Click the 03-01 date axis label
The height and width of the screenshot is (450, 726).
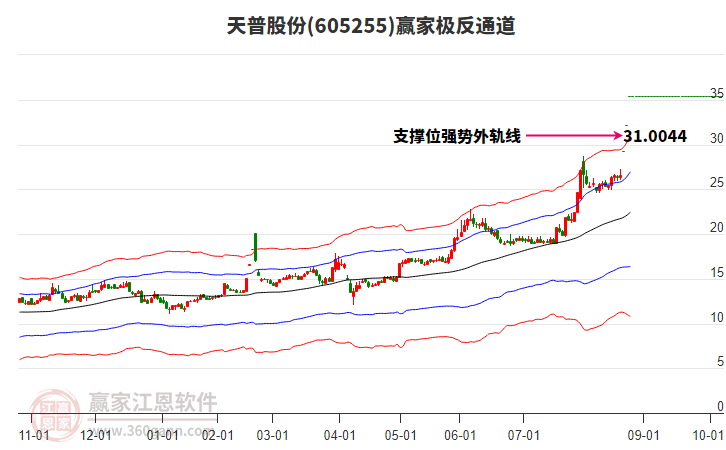click(273, 435)
